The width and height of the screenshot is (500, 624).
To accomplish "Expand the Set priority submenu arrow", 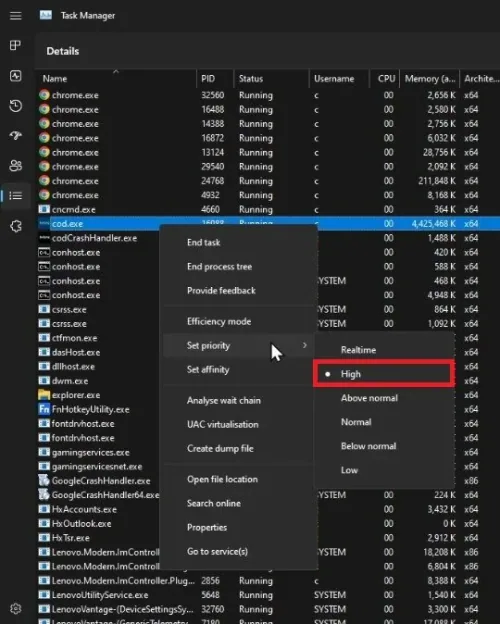I will [x=305, y=345].
